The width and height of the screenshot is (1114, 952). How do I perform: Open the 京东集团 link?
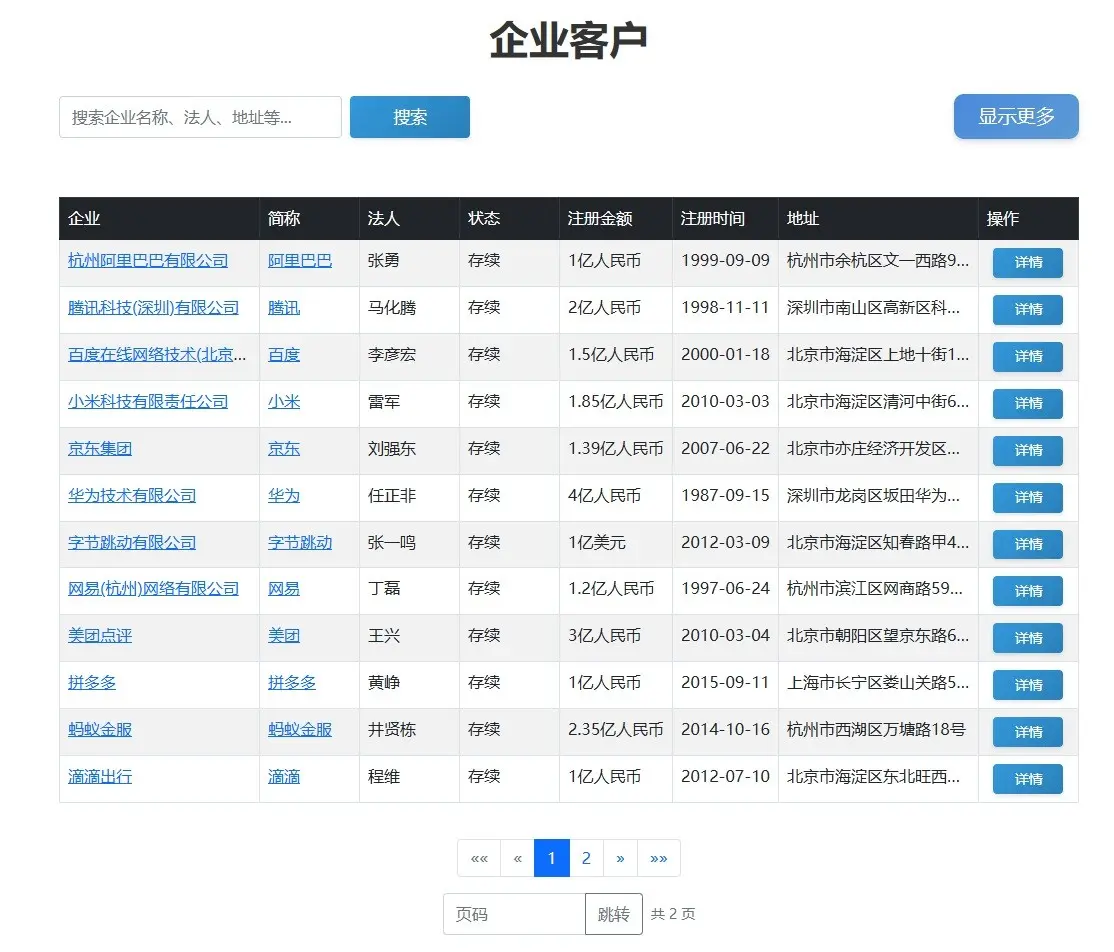coord(100,448)
